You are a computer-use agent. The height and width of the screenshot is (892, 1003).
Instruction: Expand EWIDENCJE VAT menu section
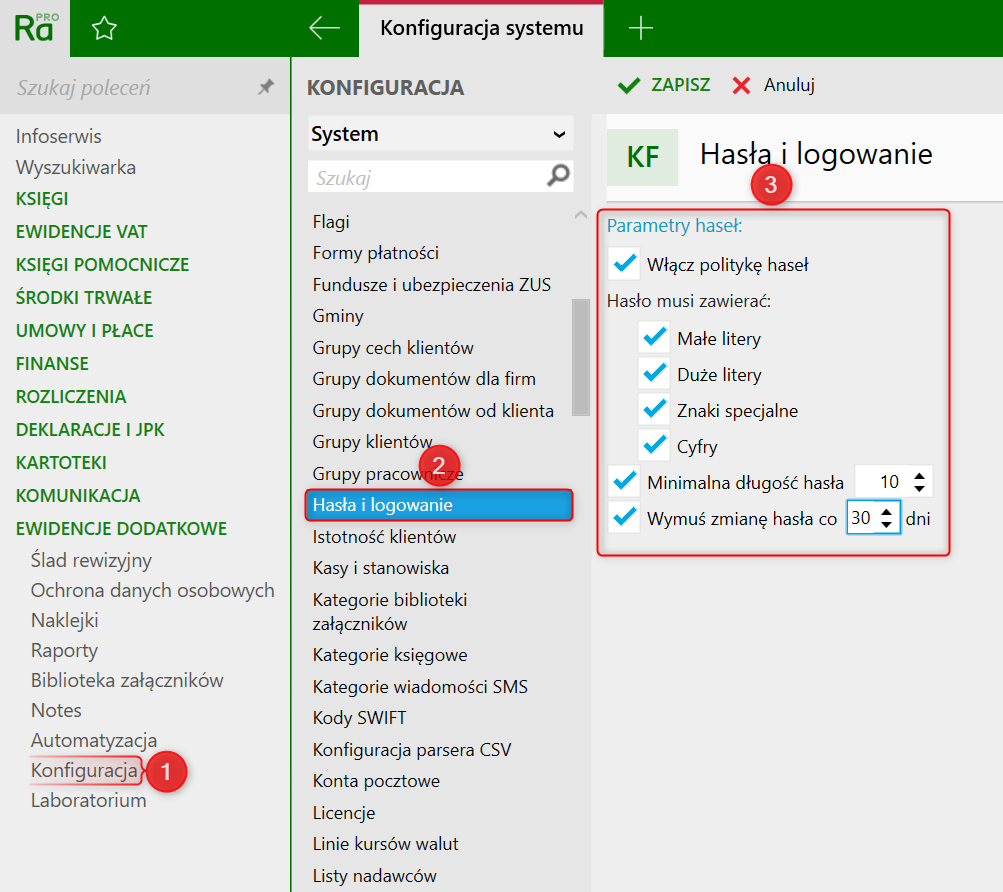point(81,232)
